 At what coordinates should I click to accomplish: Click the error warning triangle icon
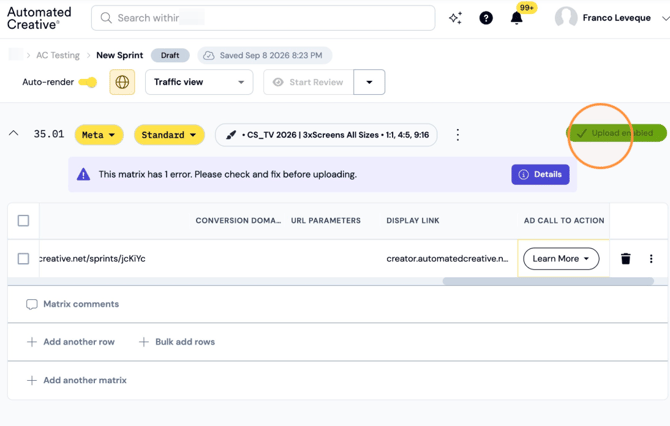[x=83, y=174]
